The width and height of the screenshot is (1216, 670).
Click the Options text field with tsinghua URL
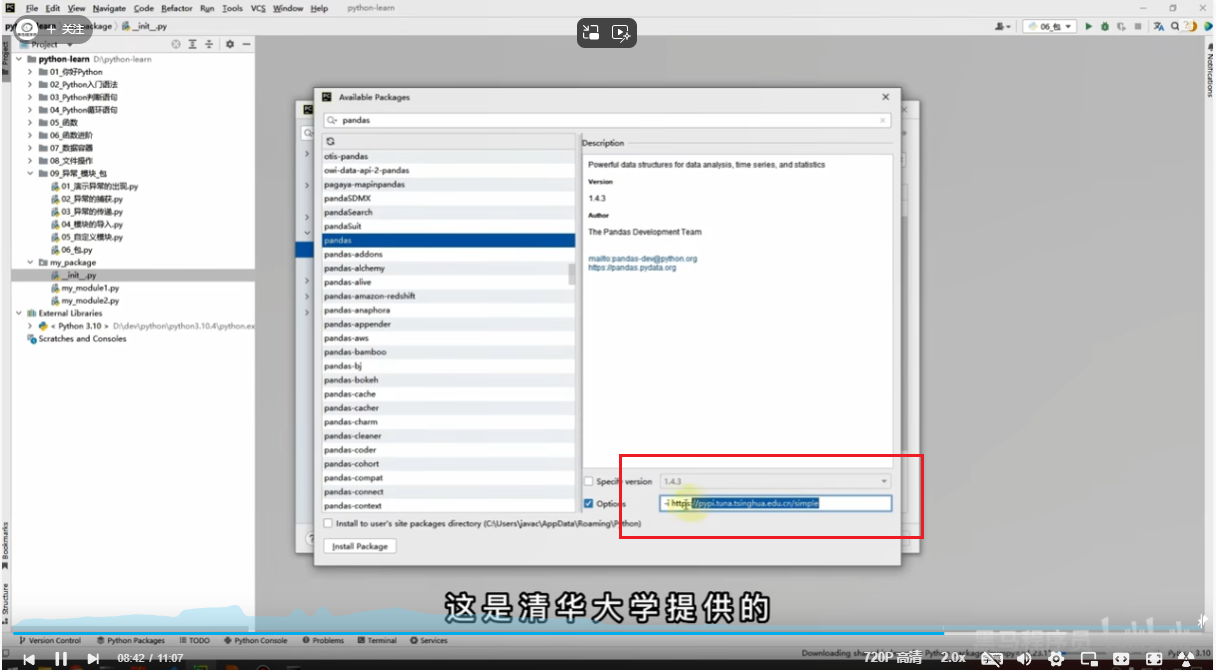pyautogui.click(x=775, y=503)
